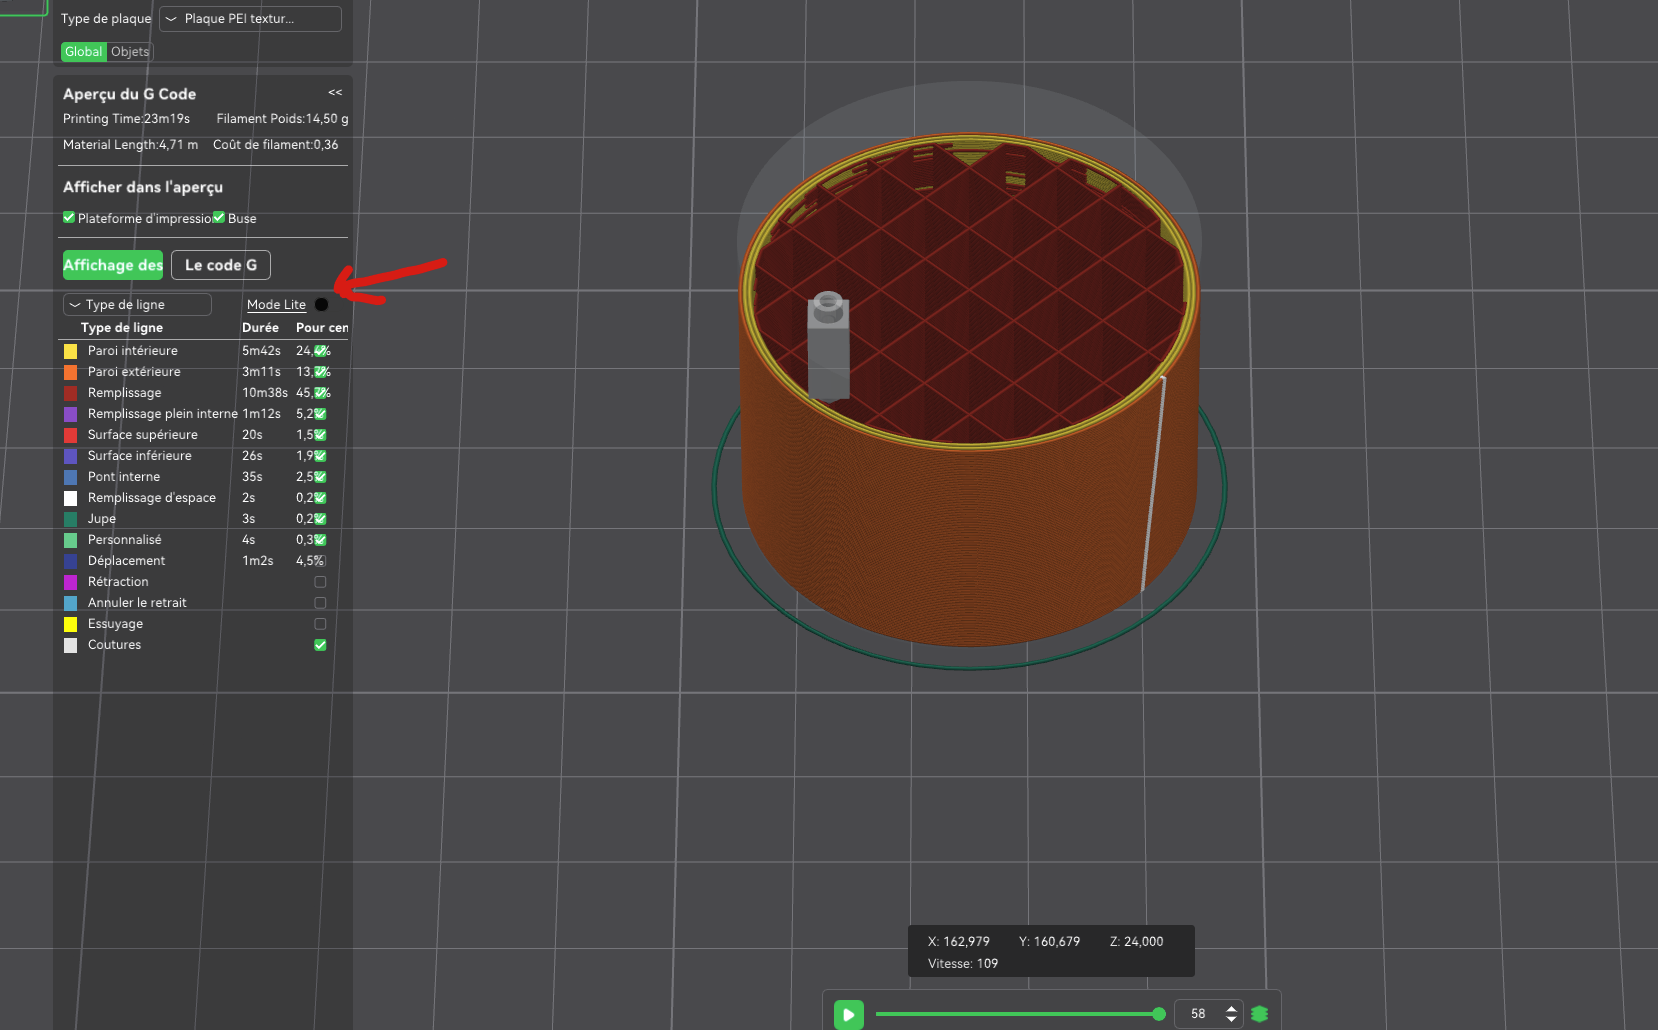1658x1030 pixels.
Task: Click the green layers icon beside layer number
Action: (x=1259, y=1014)
